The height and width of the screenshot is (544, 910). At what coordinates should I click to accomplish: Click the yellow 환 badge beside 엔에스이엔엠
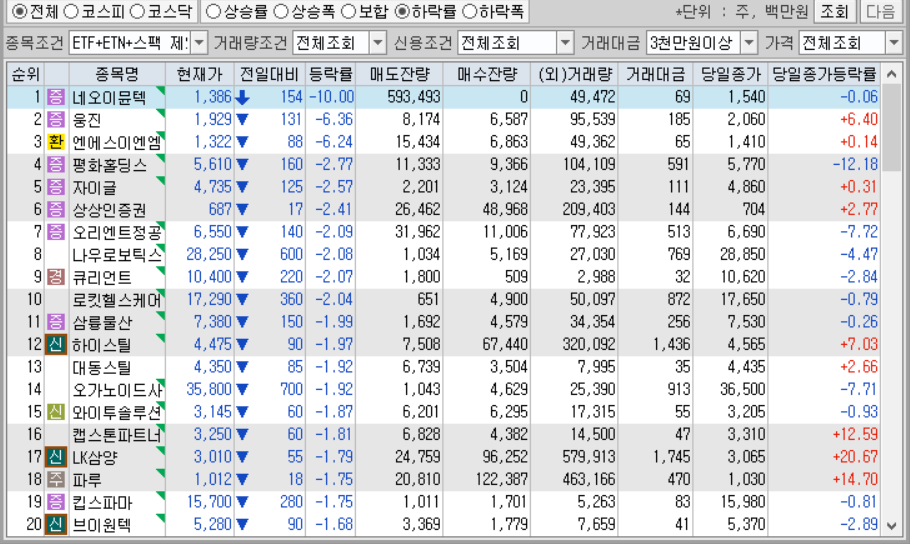pos(56,142)
